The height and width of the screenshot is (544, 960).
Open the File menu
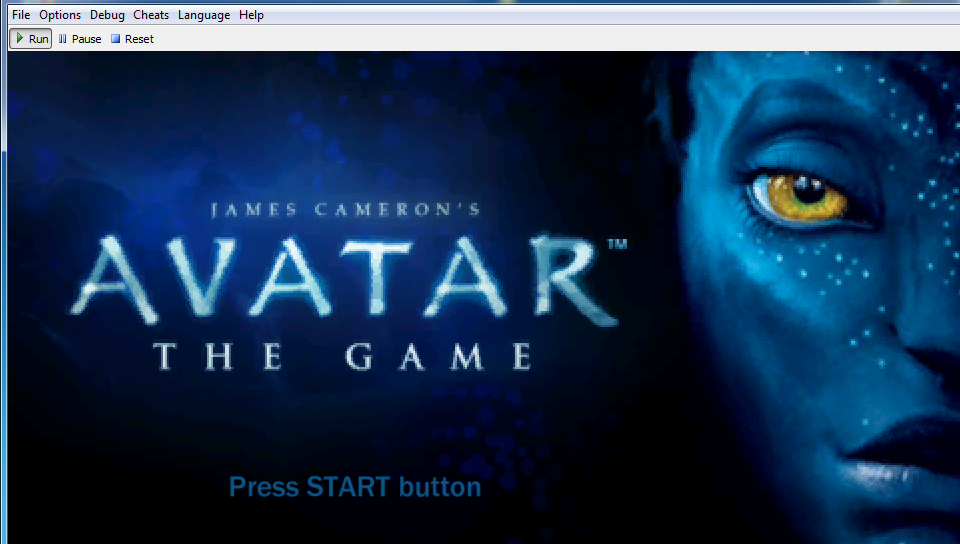tap(21, 15)
